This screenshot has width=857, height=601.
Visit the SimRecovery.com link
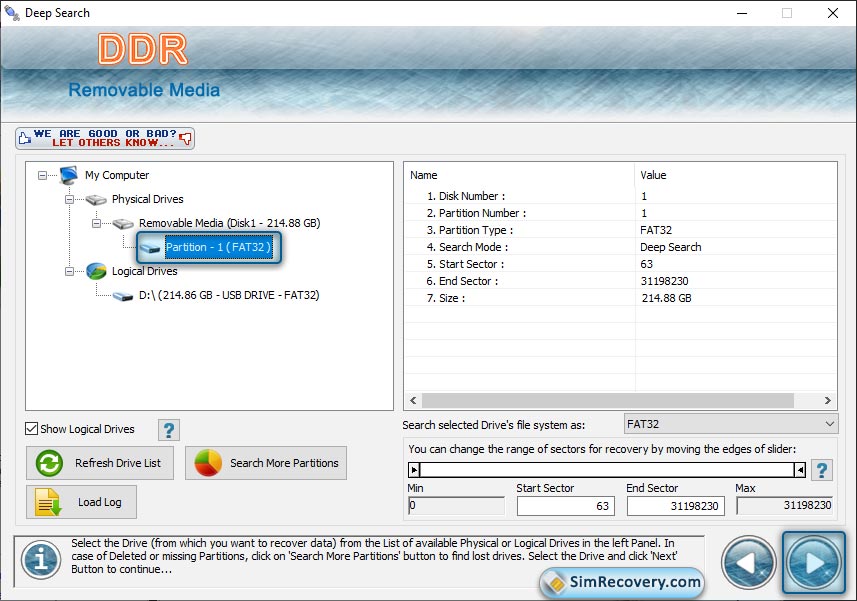click(x=623, y=582)
